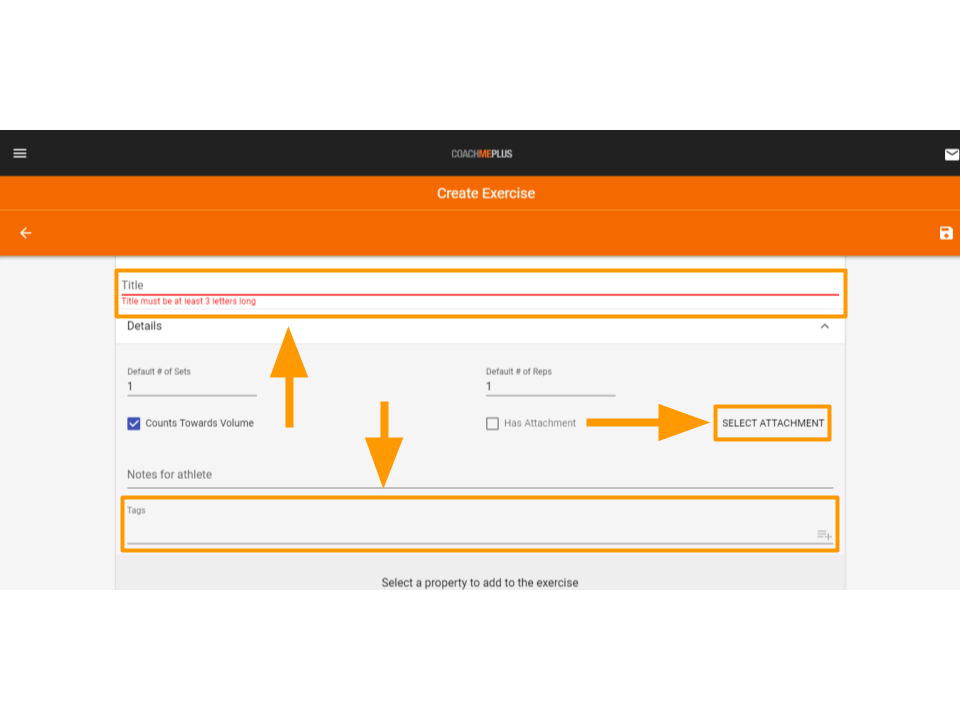Click the 'Select a property to add' text

pyautogui.click(x=480, y=582)
